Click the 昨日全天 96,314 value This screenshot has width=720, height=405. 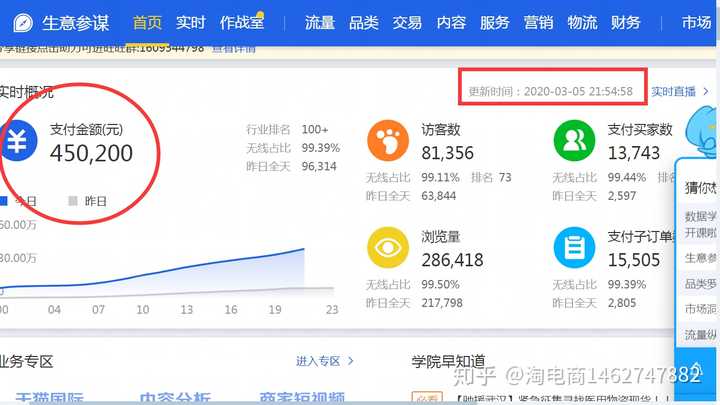click(319, 166)
